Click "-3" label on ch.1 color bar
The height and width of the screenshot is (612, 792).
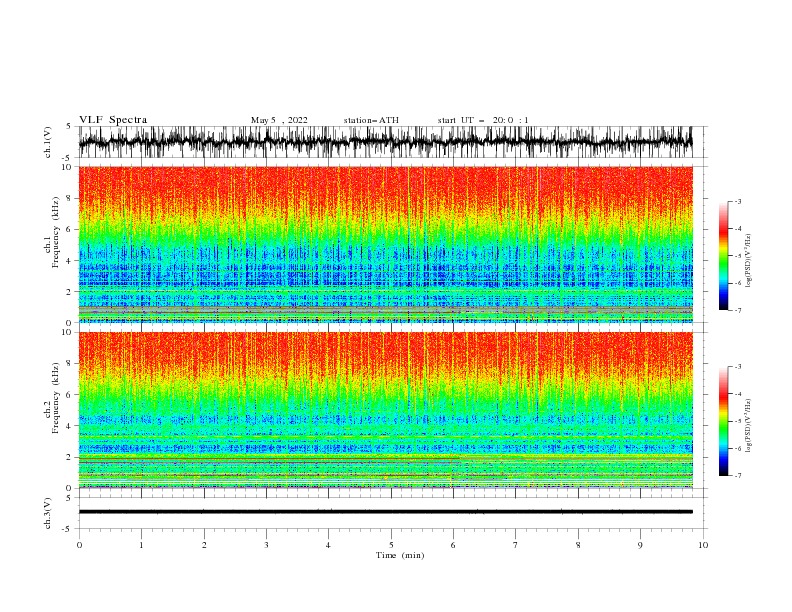[x=737, y=201]
